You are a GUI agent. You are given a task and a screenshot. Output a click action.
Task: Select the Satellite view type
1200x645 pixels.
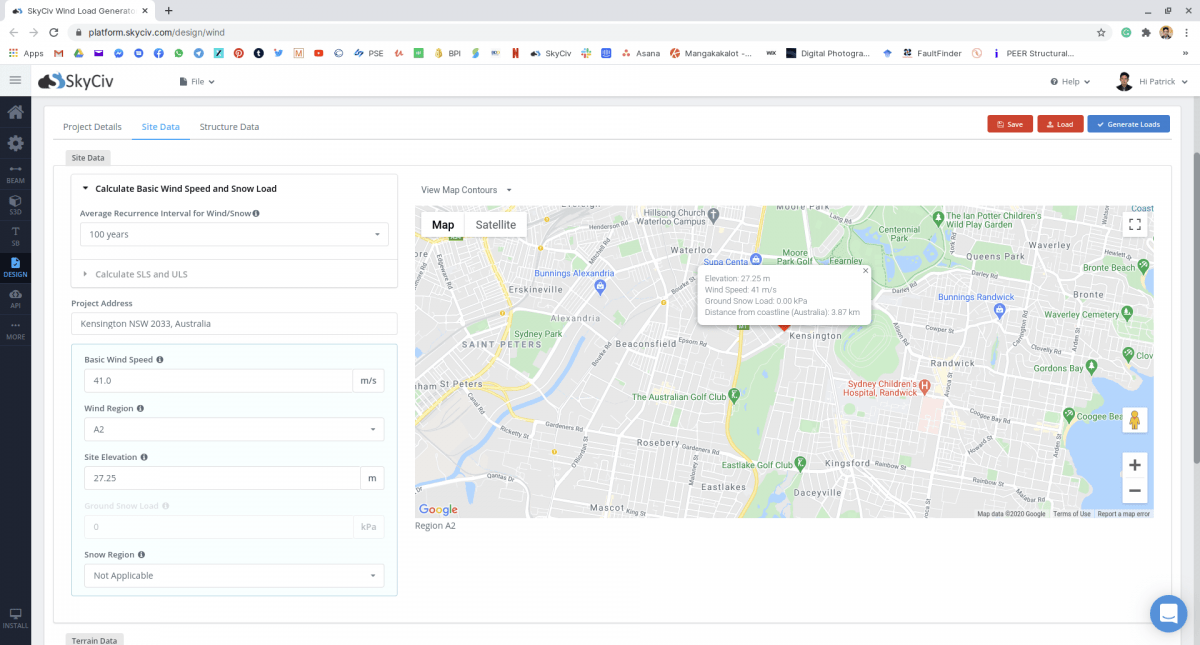click(x=496, y=225)
